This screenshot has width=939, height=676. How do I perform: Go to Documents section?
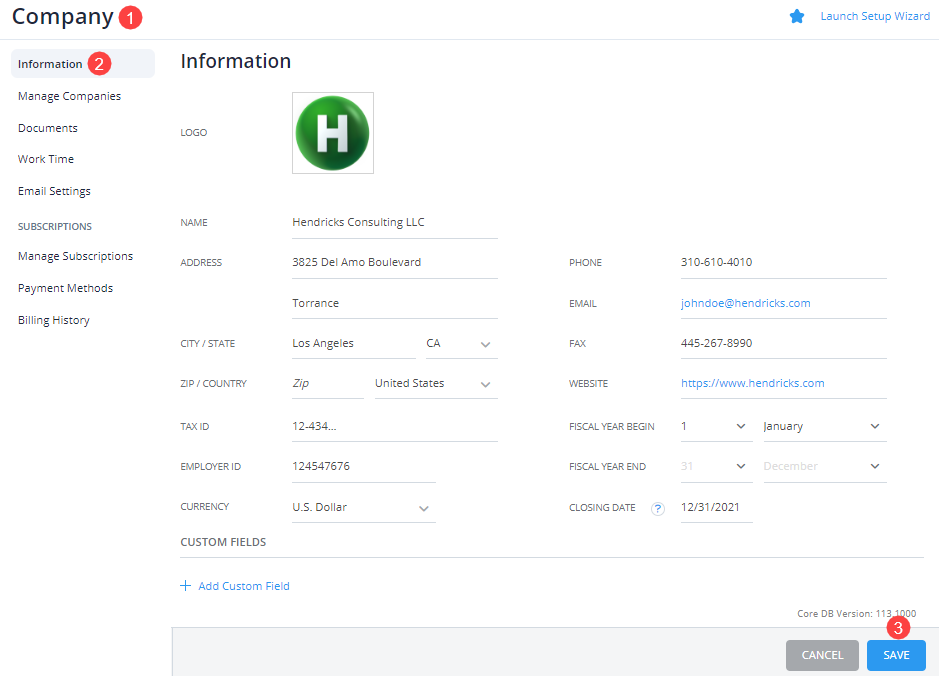(x=48, y=128)
